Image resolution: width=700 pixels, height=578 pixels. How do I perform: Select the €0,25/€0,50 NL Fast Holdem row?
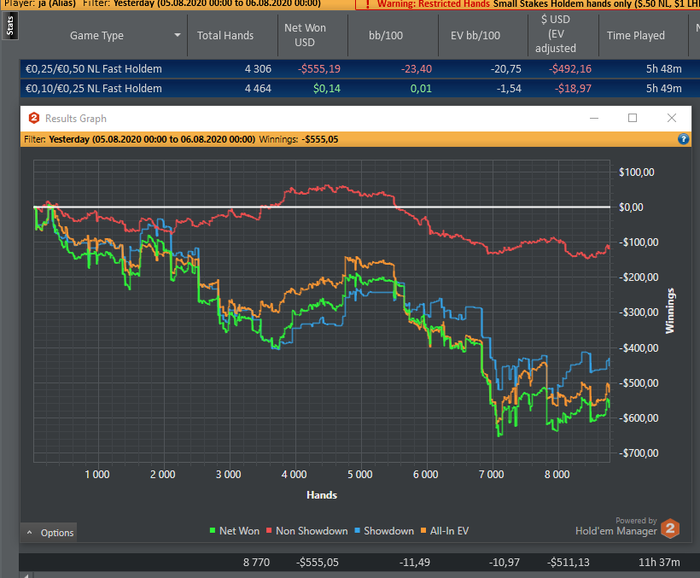360,69
